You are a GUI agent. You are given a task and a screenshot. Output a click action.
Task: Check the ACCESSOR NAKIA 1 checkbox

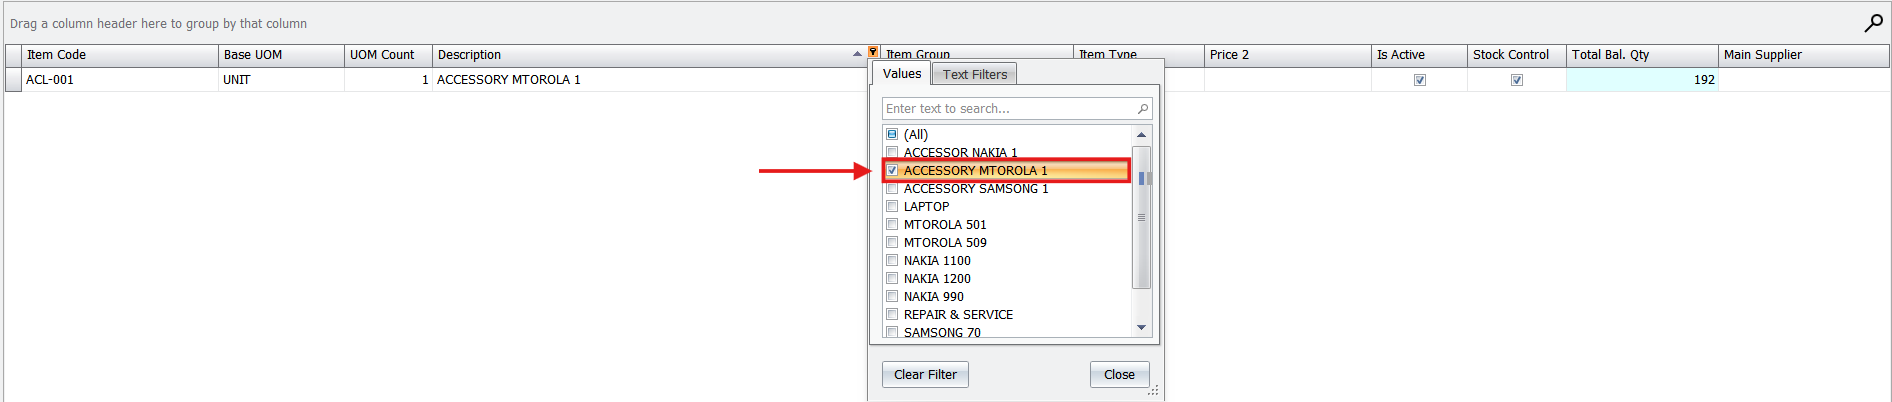(892, 152)
